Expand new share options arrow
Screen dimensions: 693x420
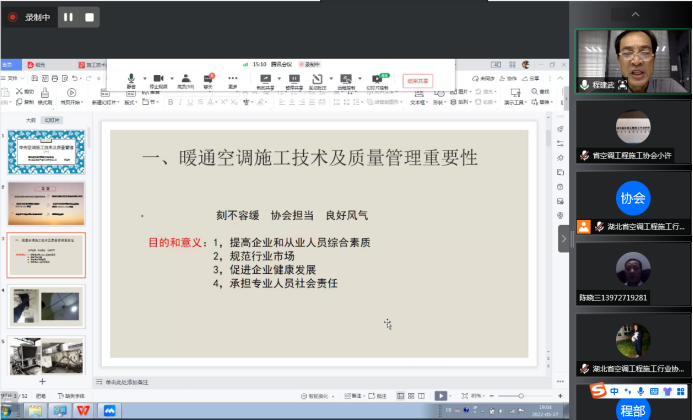click(x=279, y=79)
